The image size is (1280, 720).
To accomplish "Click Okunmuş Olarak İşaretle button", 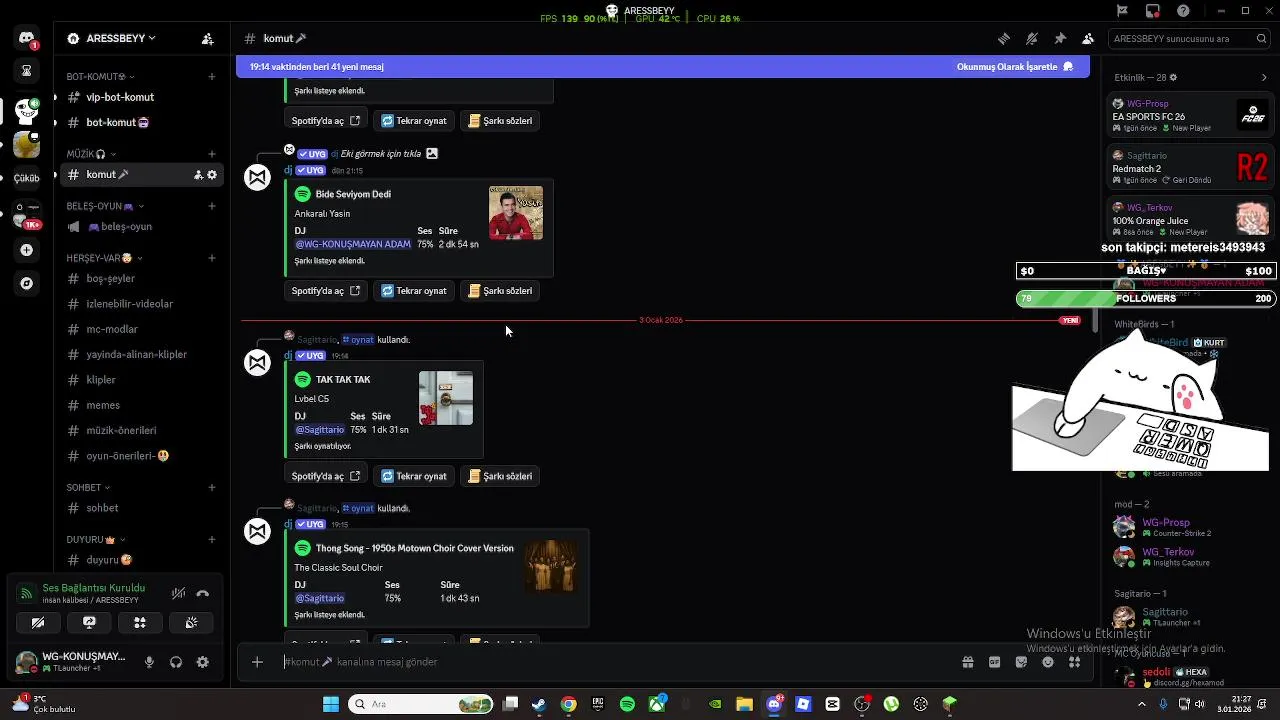I will click(1015, 67).
